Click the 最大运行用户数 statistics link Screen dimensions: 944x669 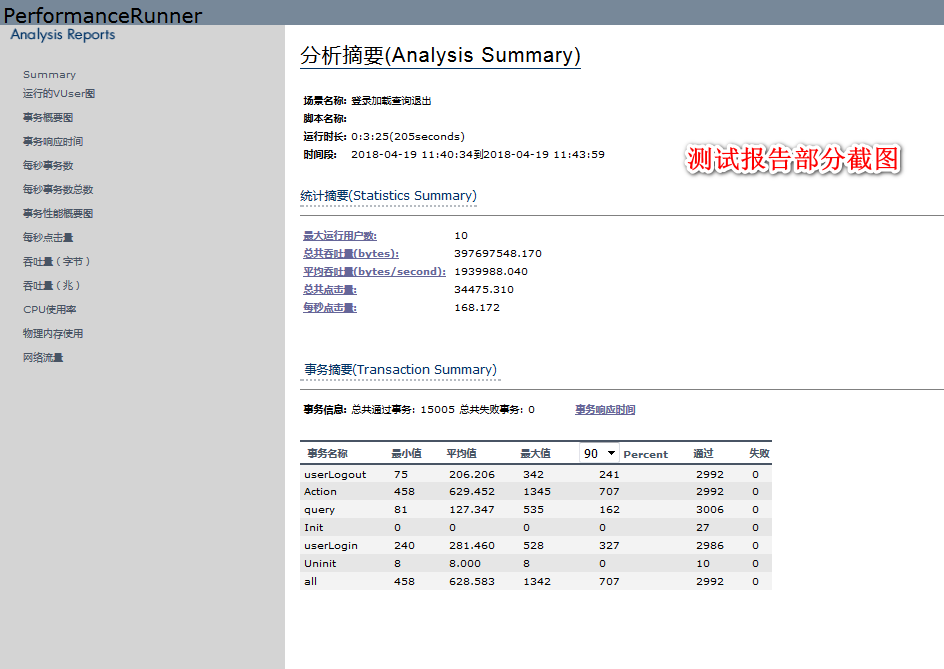(x=340, y=236)
